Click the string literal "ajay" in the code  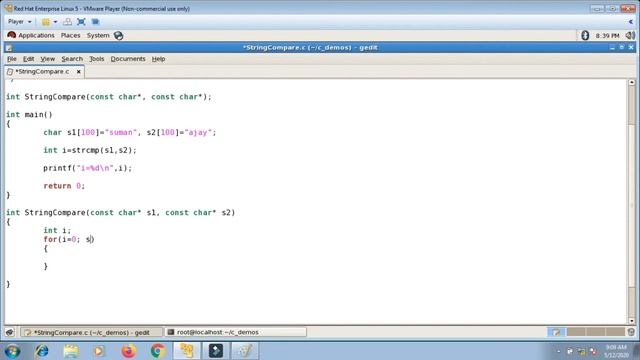coord(198,133)
